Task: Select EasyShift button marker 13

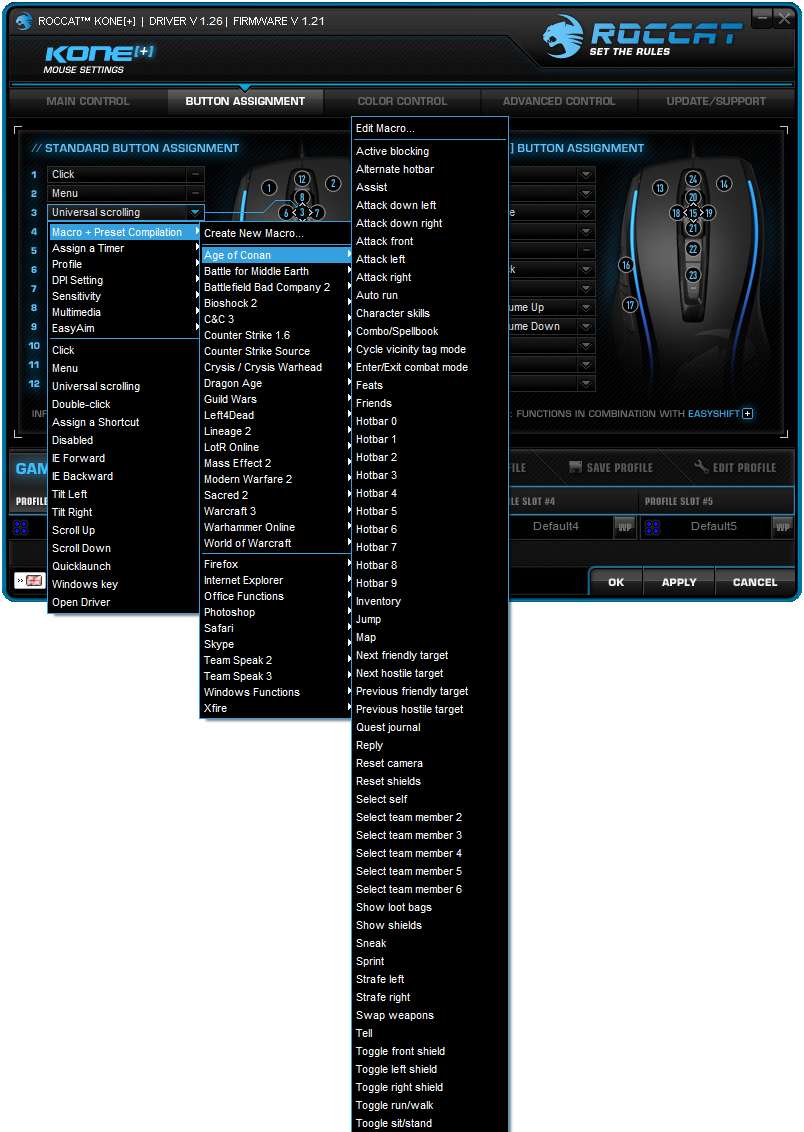Action: click(660, 188)
